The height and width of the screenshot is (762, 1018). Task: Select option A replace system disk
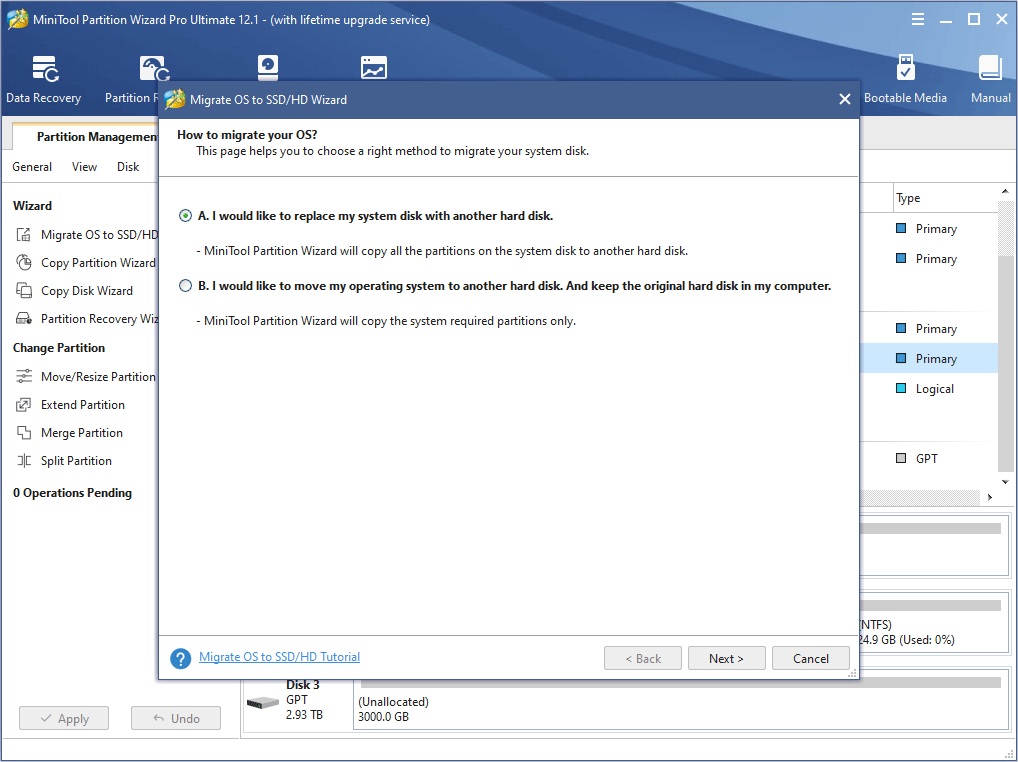(186, 215)
